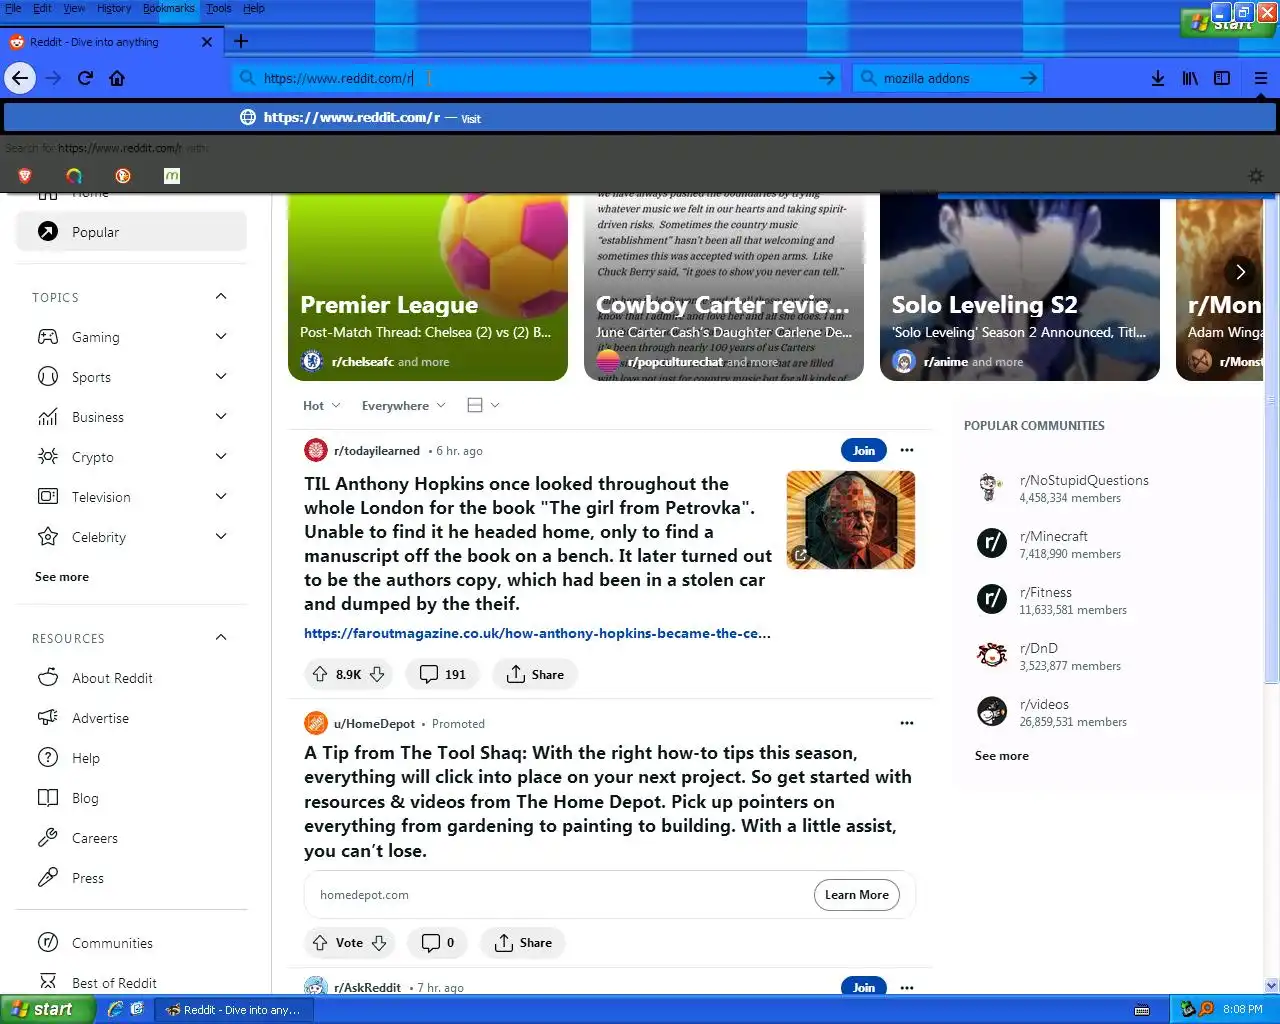This screenshot has width=1280, height=1024.
Task: Open the Anthony Hopkins post thumbnail
Action: click(x=851, y=520)
